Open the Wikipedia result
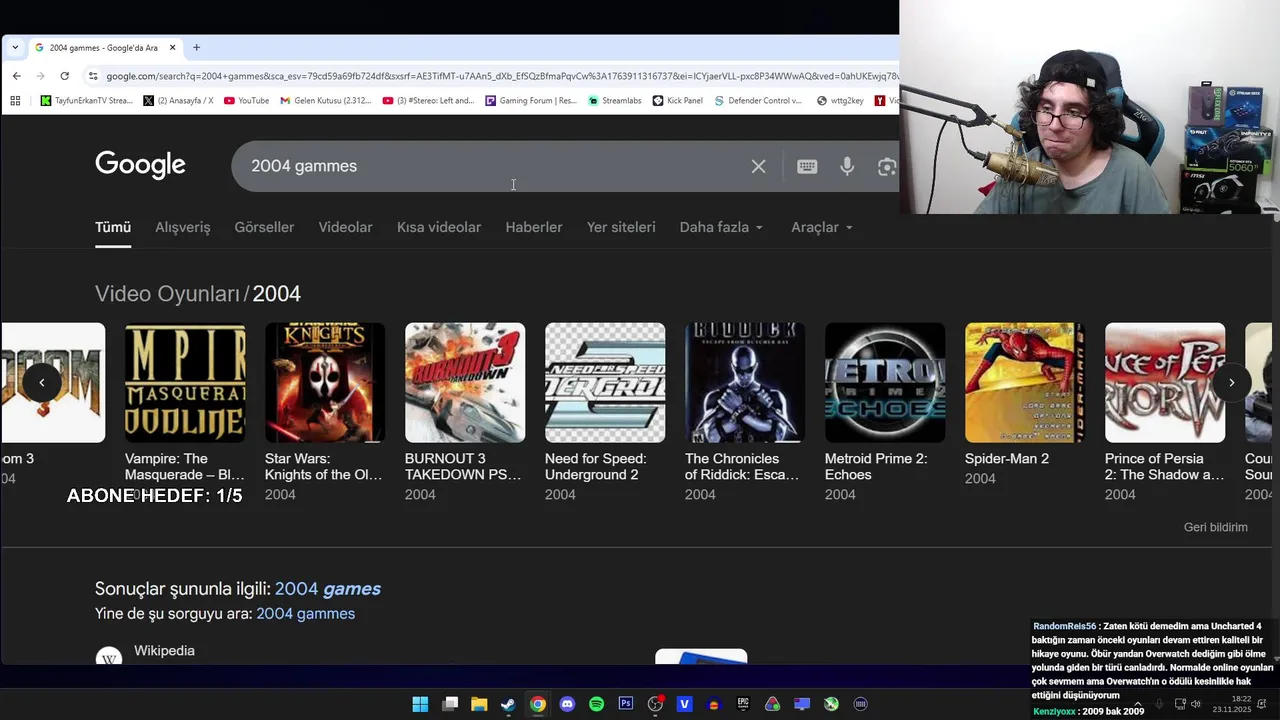Screen dimensions: 1280x720 [164, 651]
